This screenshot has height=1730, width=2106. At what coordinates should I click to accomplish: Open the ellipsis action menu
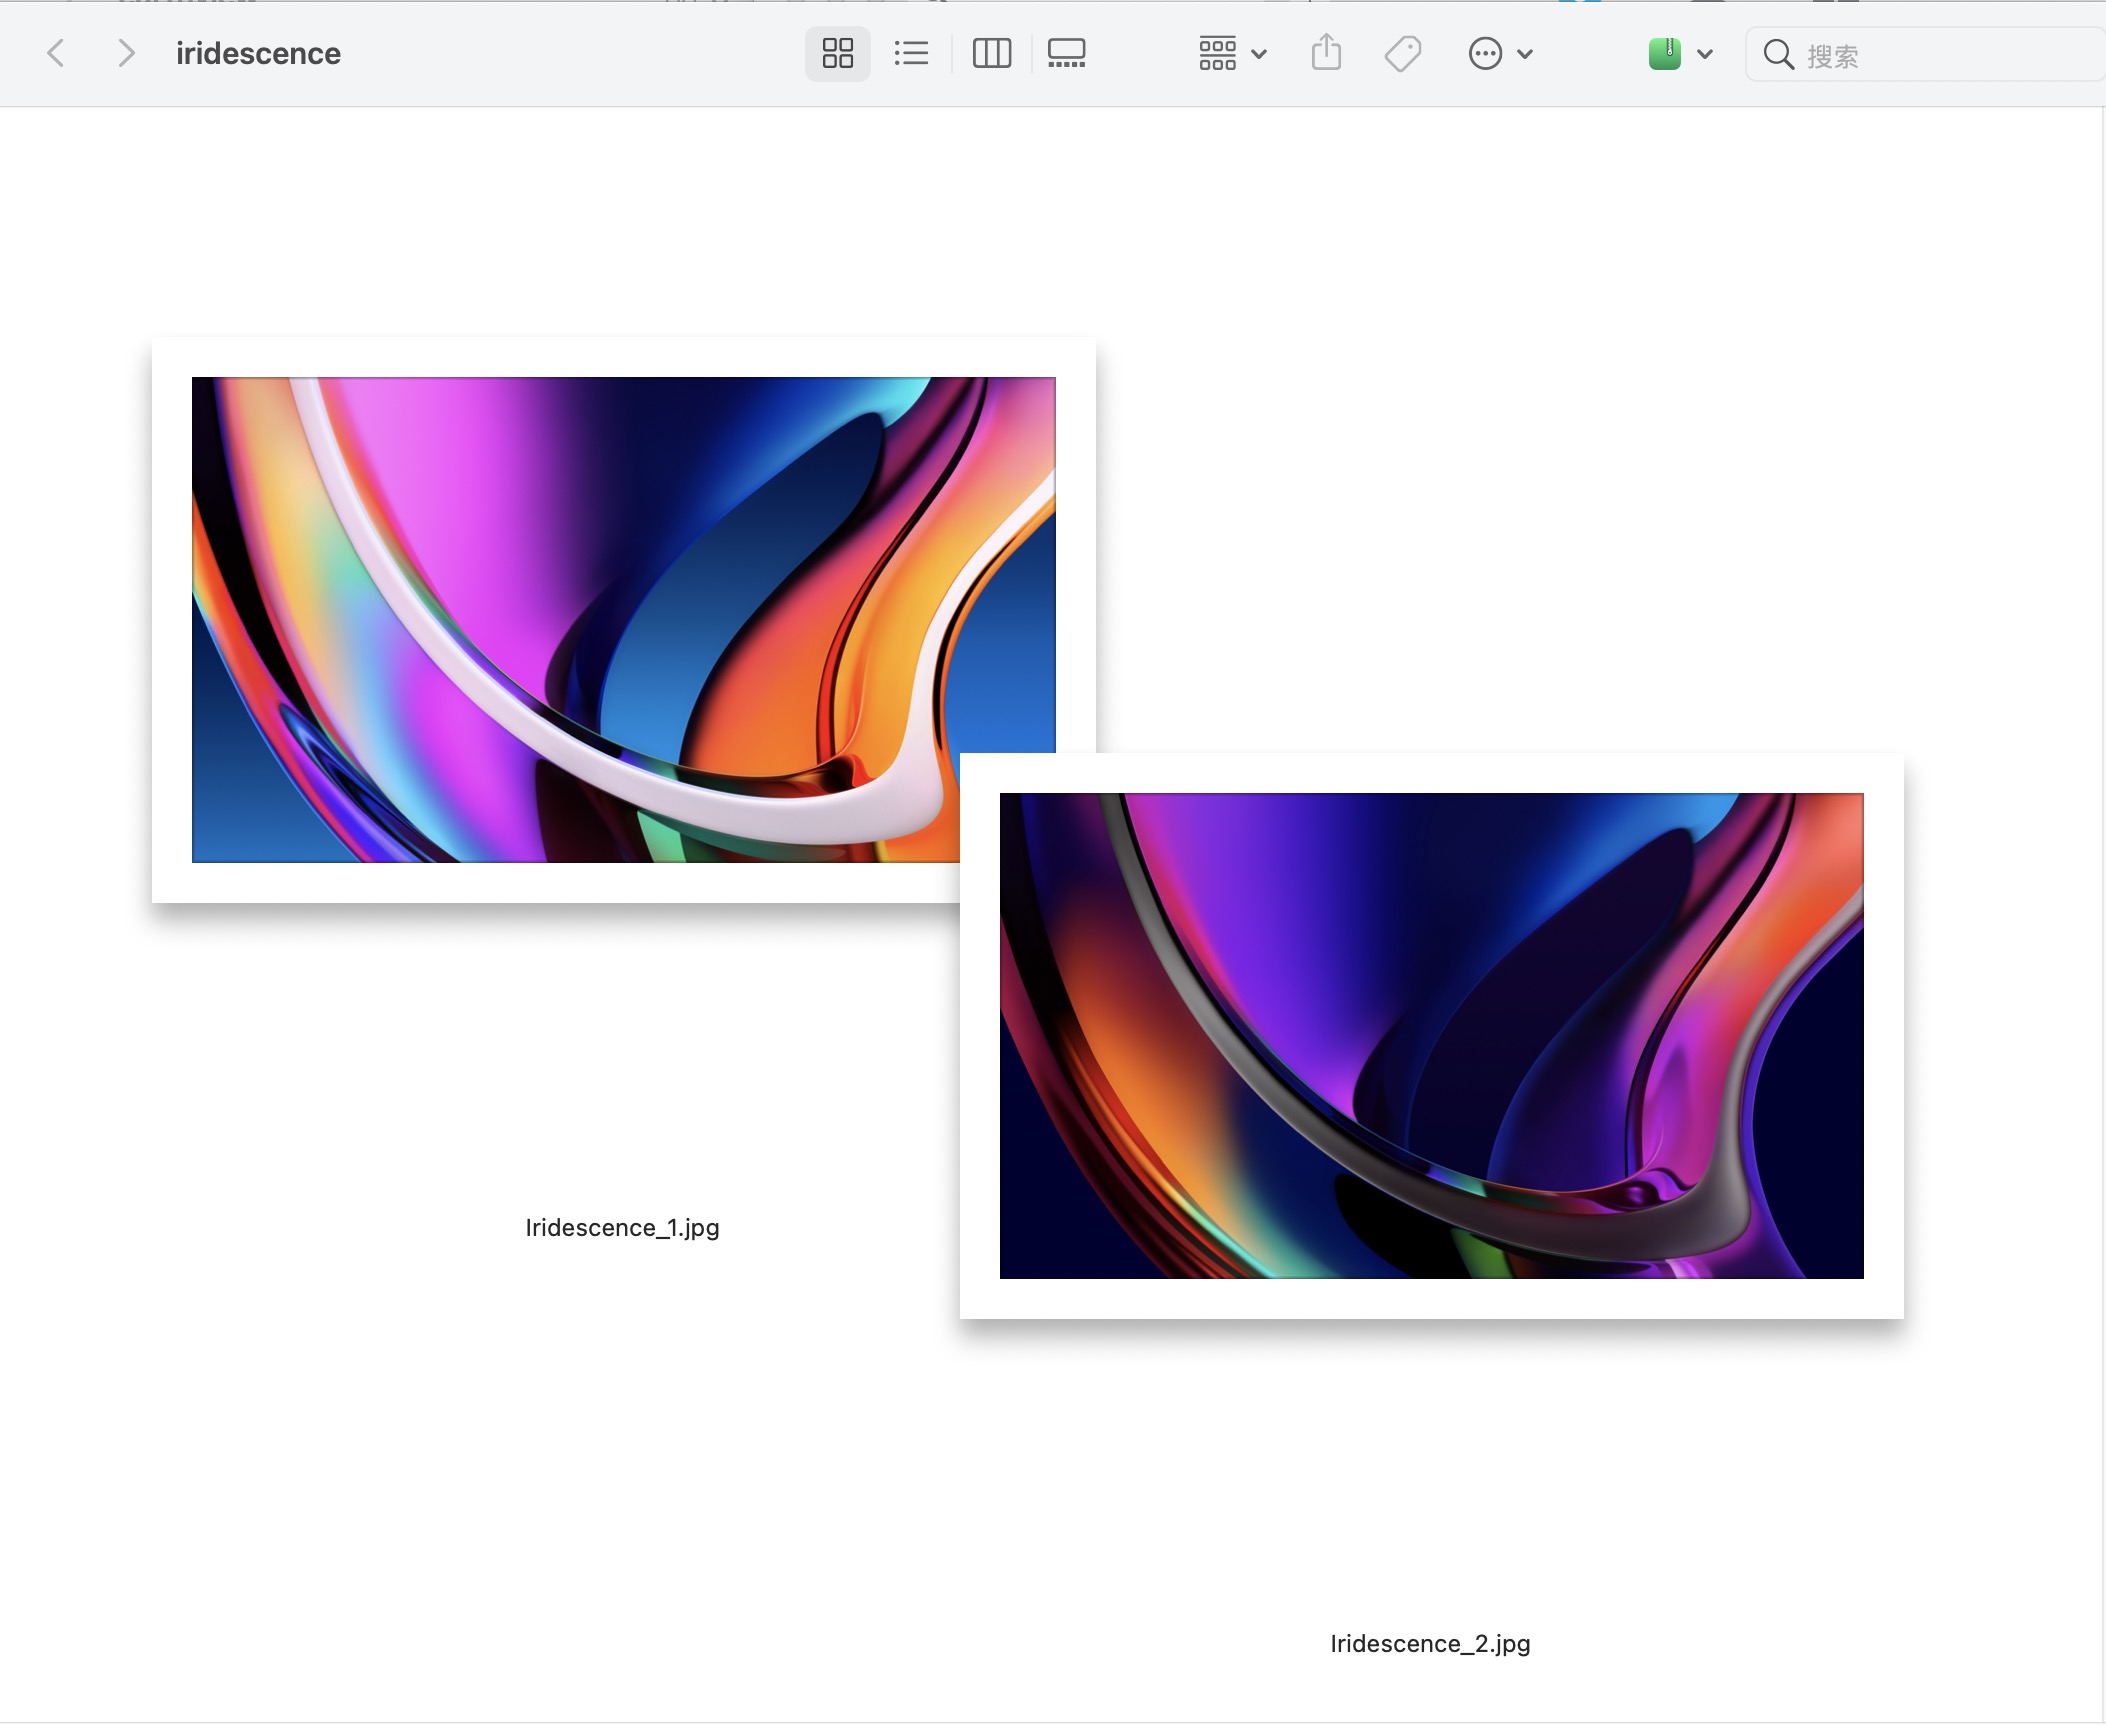tap(1485, 53)
